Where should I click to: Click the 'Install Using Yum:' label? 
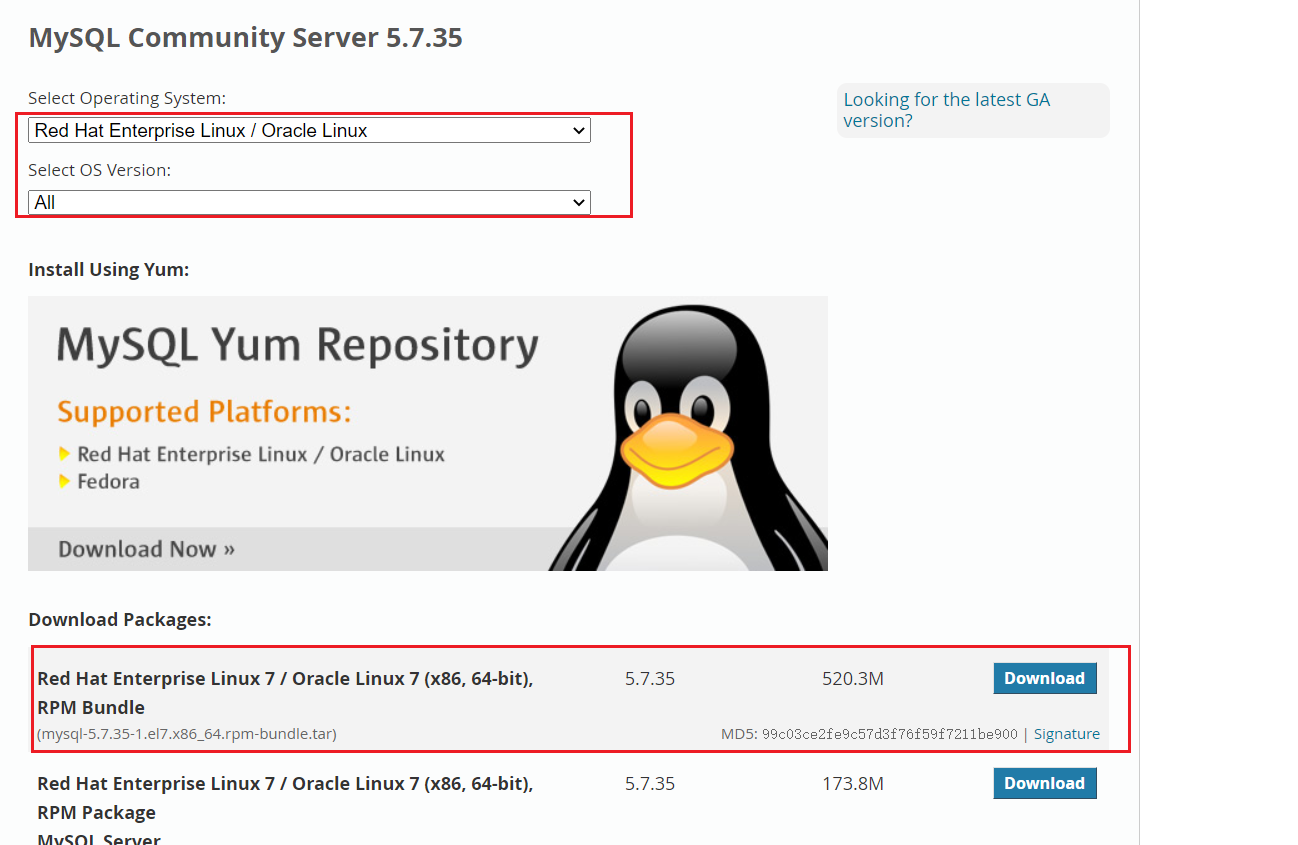point(109,270)
